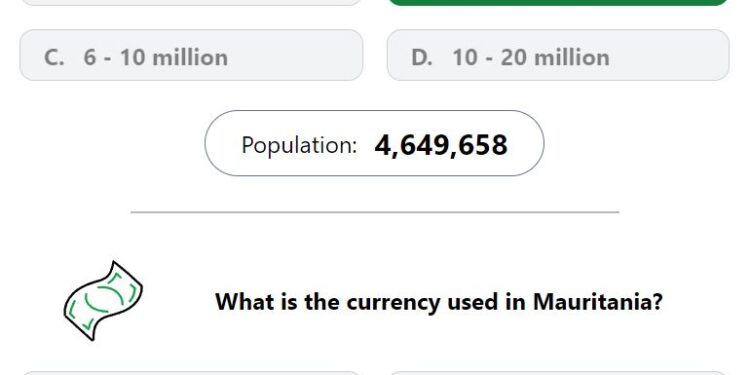Viewport: 750px width, 375px height.
Task: Click the question about Mauritania's currency
Action: [x=439, y=302]
